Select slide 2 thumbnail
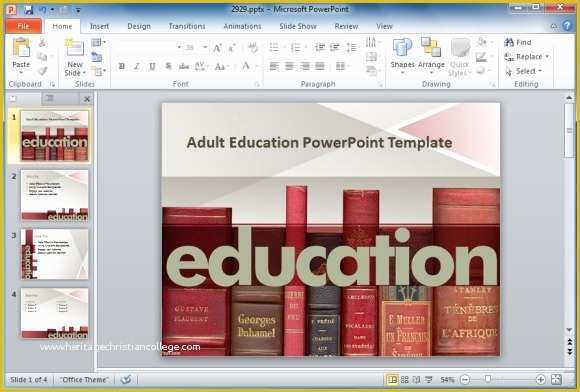 55,196
